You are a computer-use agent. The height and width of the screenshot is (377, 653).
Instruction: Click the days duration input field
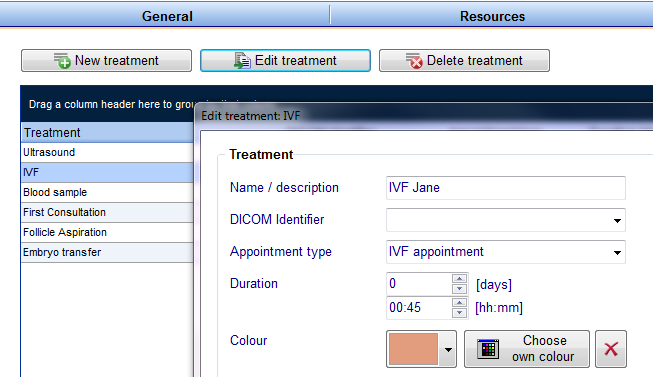(x=419, y=284)
